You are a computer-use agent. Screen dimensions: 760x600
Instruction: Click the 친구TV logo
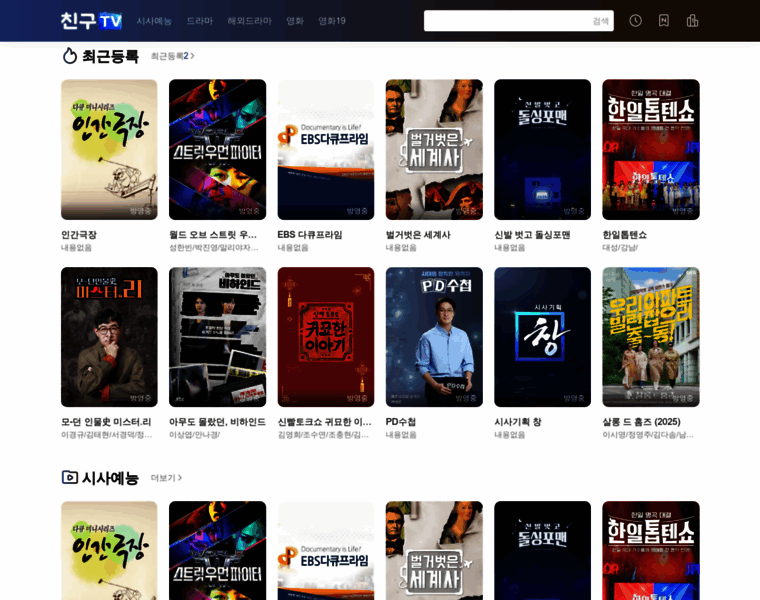point(91,21)
